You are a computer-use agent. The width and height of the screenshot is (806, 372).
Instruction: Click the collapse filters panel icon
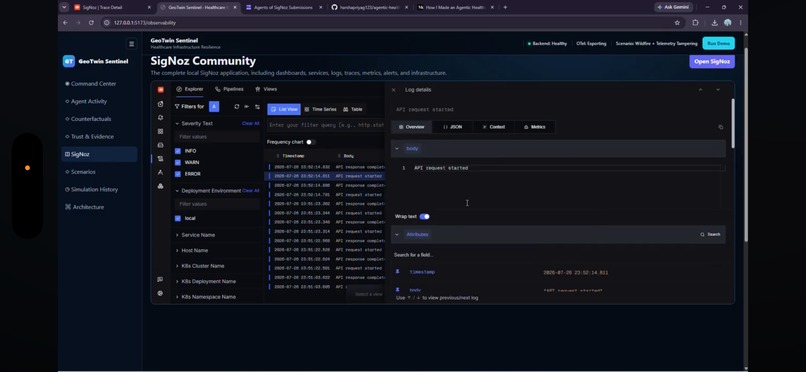(247, 106)
